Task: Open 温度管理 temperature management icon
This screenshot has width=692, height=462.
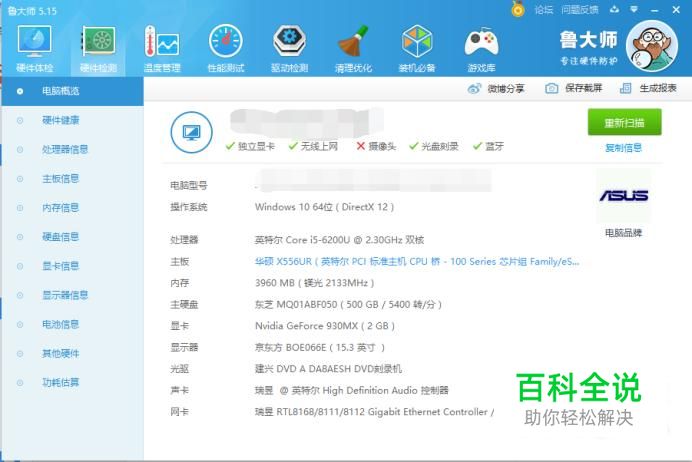Action: point(162,48)
